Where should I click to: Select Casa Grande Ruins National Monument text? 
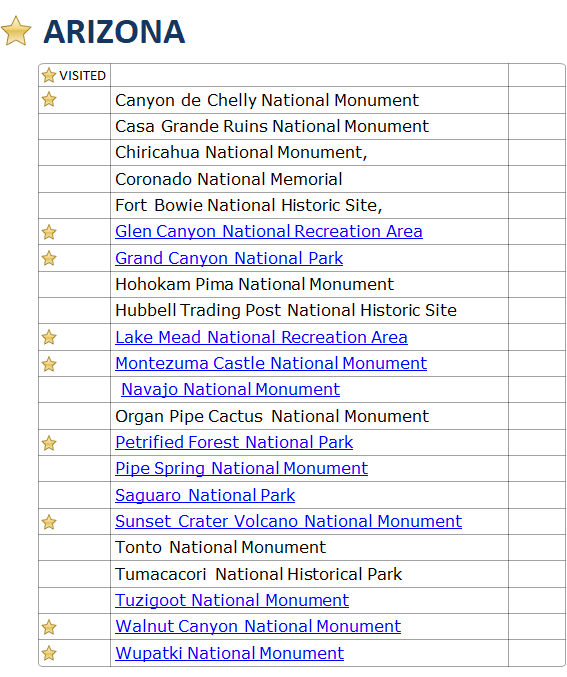pos(272,126)
